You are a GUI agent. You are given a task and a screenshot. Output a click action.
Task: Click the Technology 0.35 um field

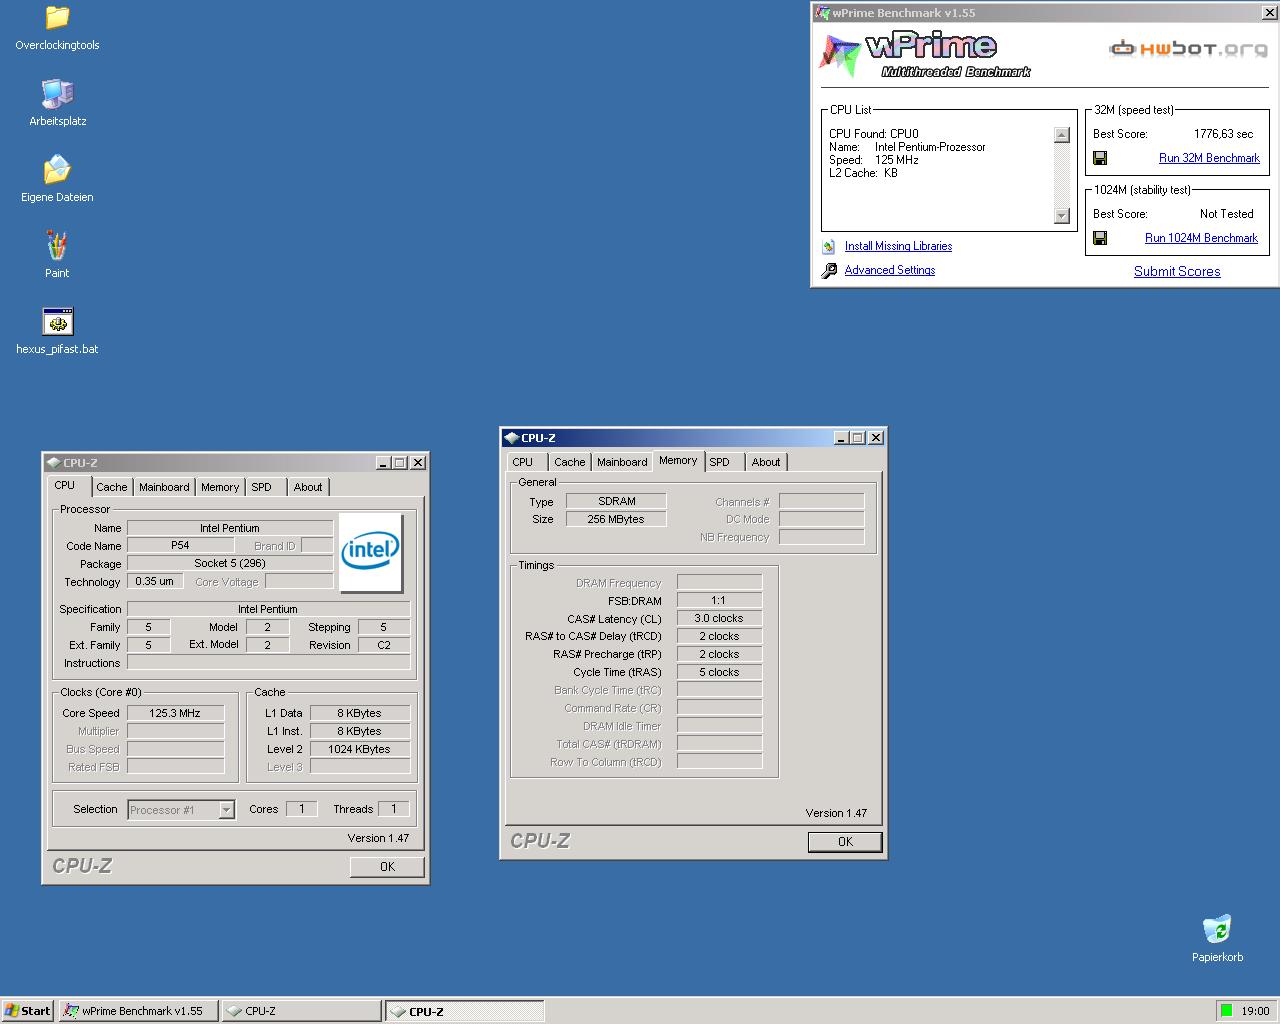[x=155, y=581]
